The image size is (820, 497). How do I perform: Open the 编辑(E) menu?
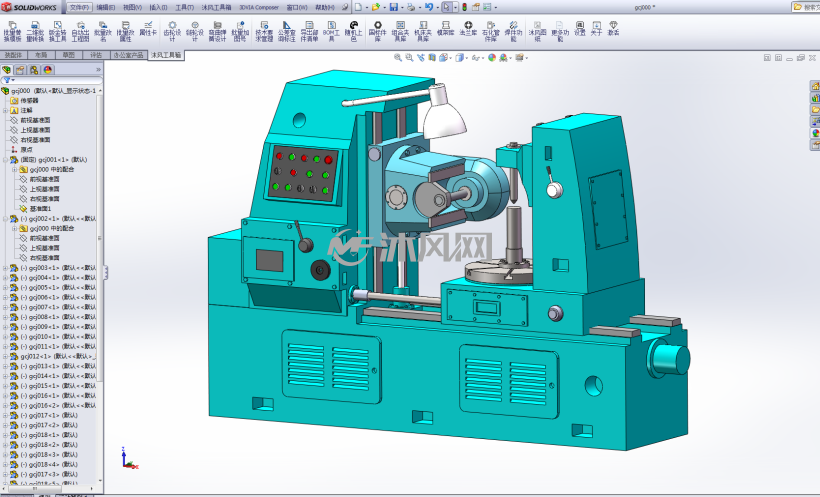pyautogui.click(x=106, y=7)
